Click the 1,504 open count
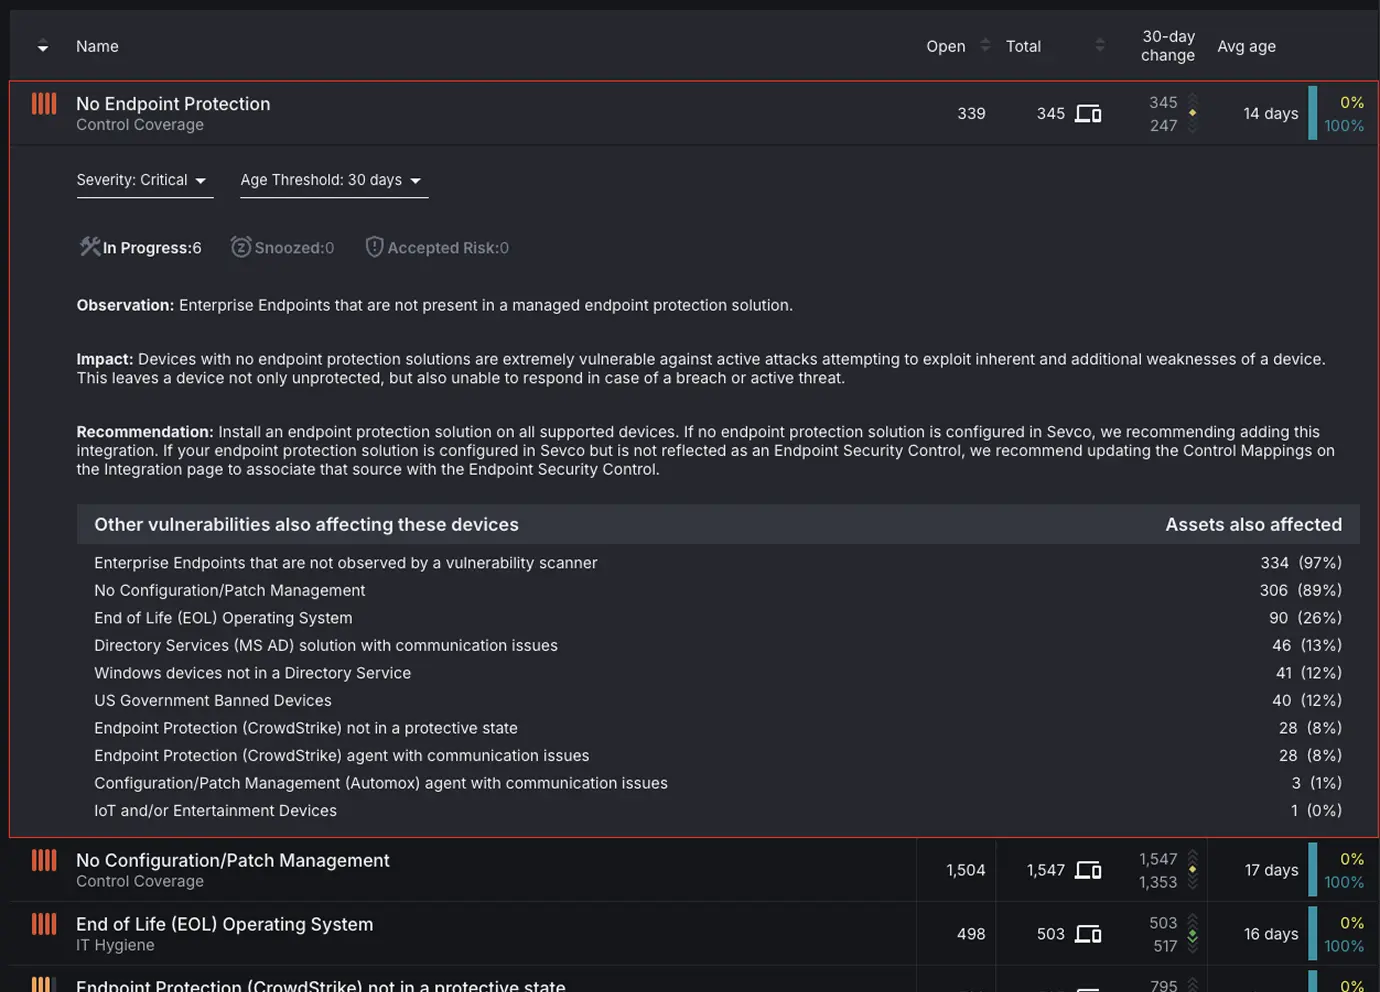Viewport: 1380px width, 992px height. tap(965, 870)
